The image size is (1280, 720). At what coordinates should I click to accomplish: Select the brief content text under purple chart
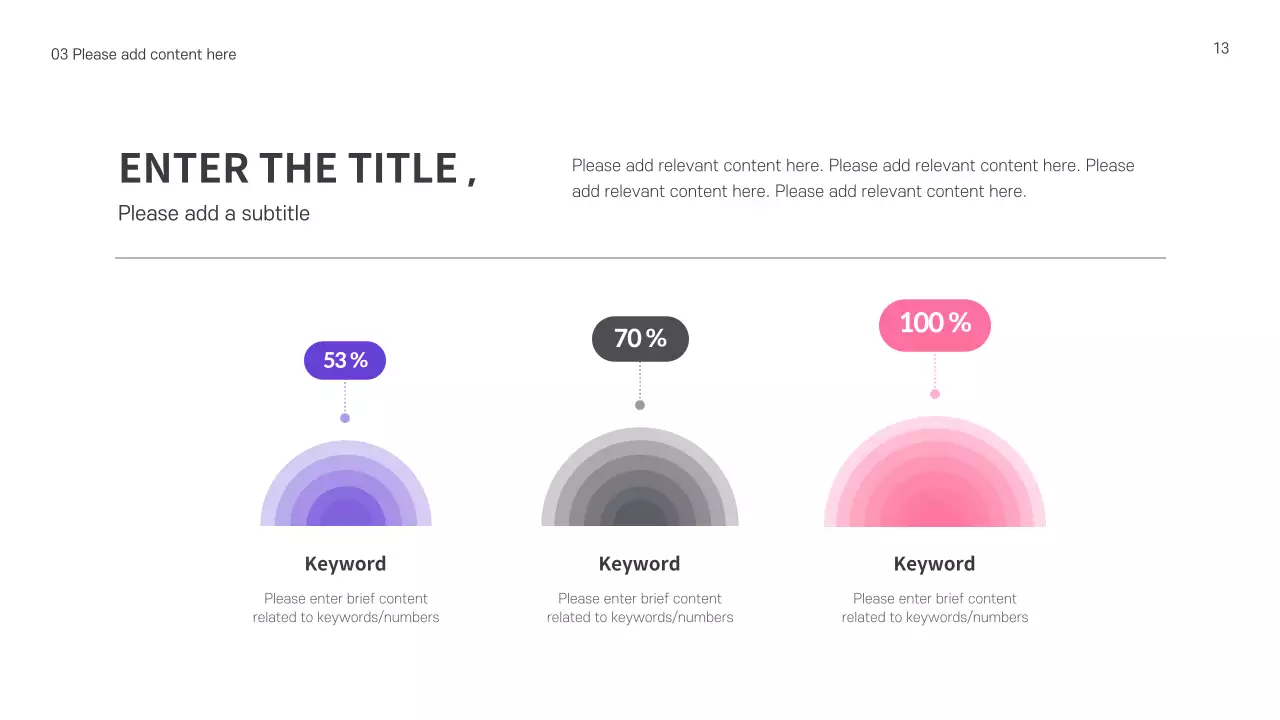pos(346,608)
